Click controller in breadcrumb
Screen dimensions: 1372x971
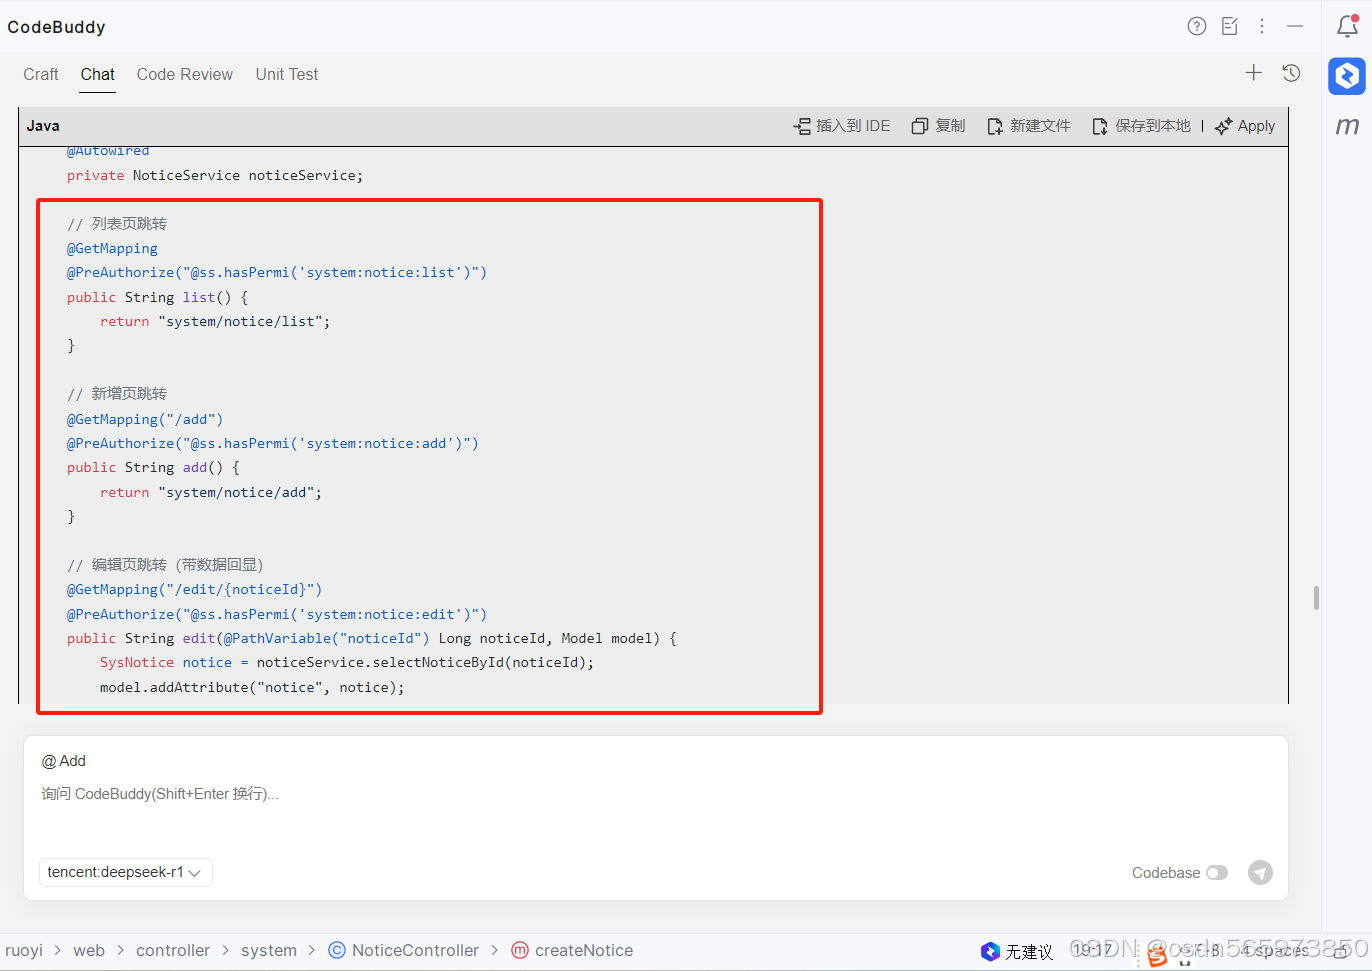pyautogui.click(x=173, y=951)
